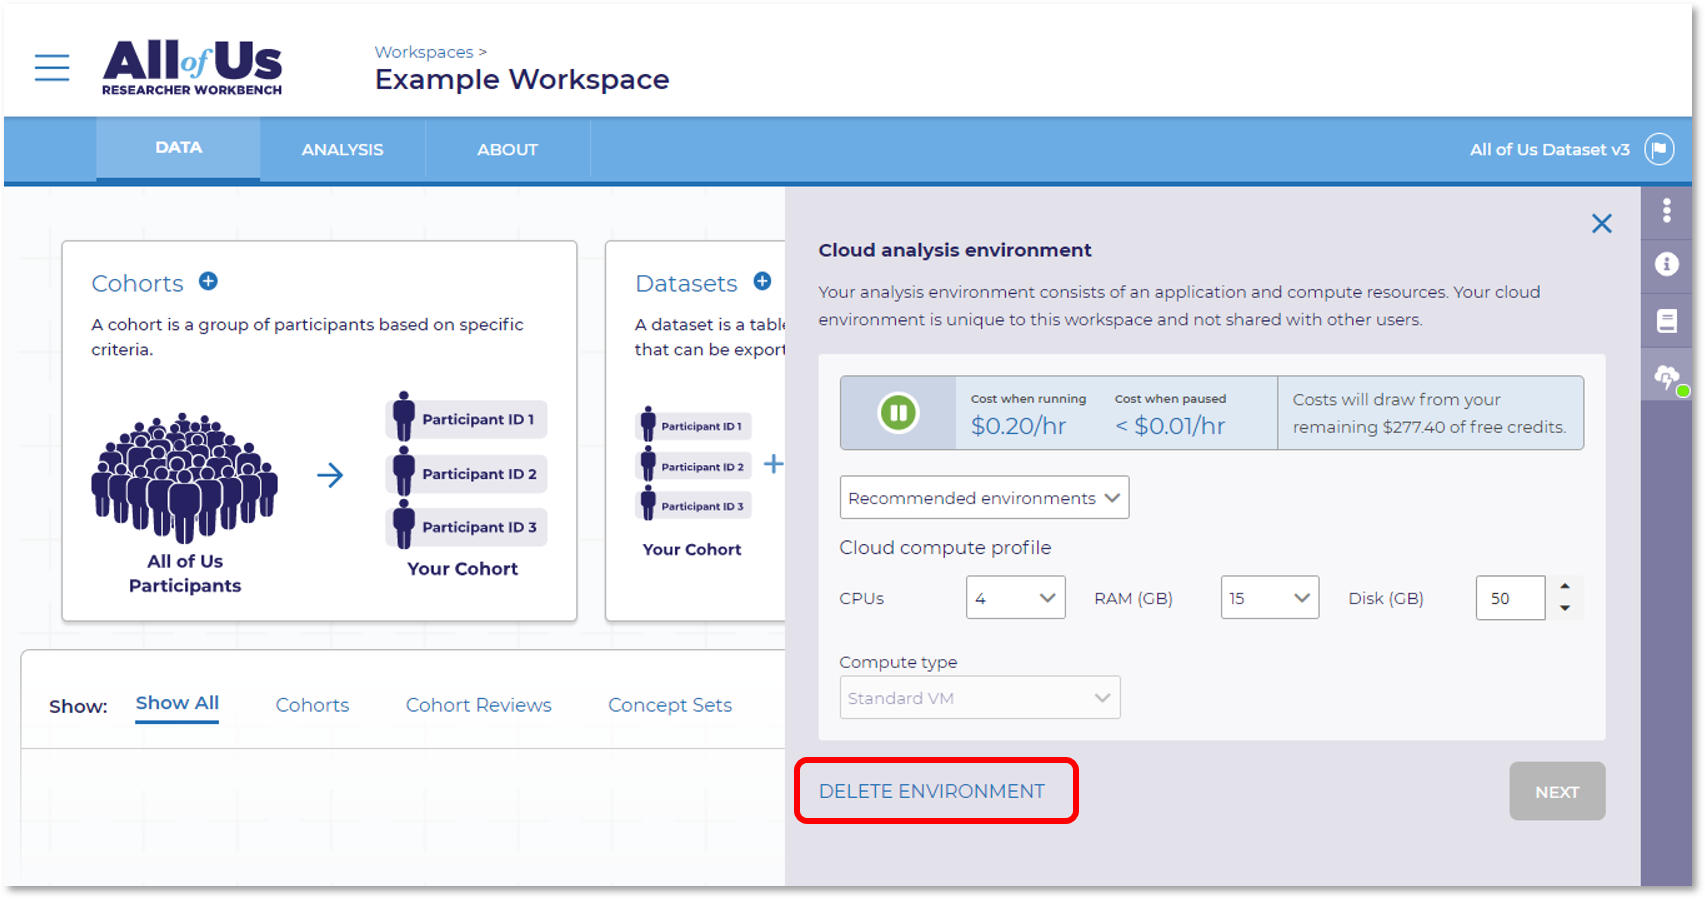1705x899 pixels.
Task: Click the remaining free credits text
Action: [x=1429, y=413]
